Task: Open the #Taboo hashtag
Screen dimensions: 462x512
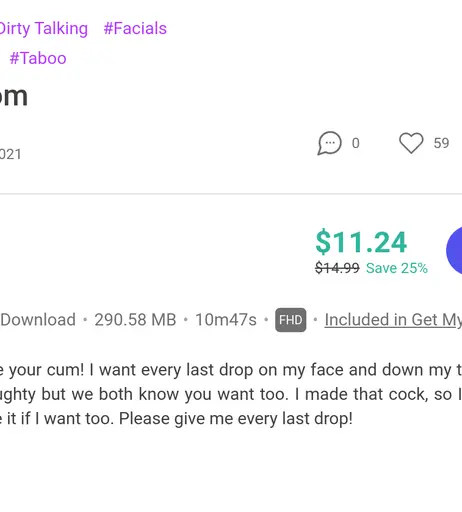Action: click(38, 58)
